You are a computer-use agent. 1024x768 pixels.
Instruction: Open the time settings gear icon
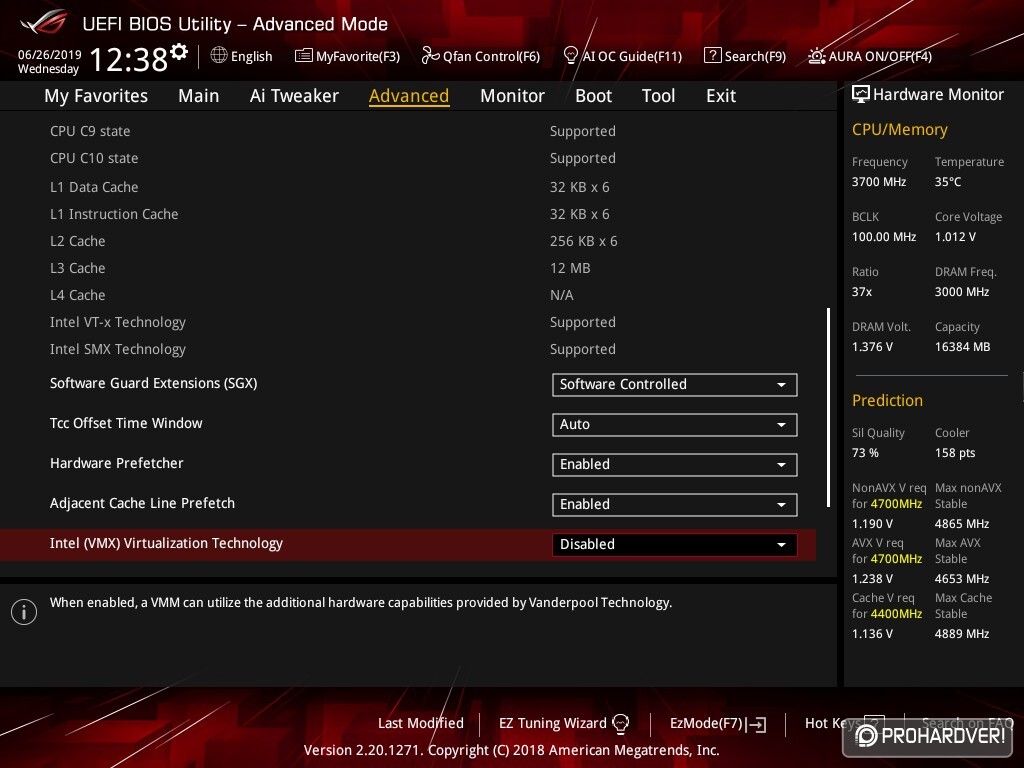click(179, 52)
